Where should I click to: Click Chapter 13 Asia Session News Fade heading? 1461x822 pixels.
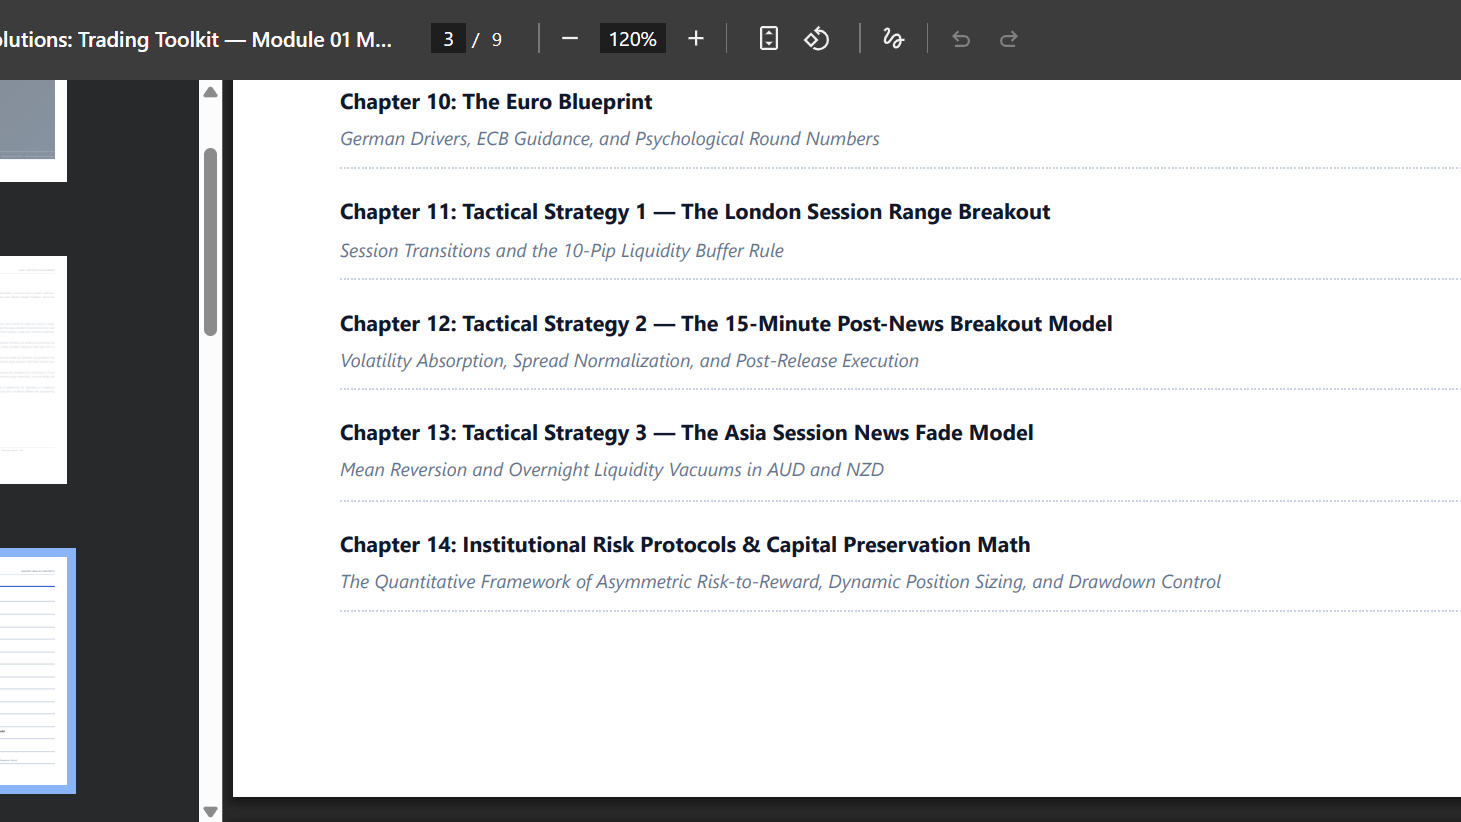point(687,433)
